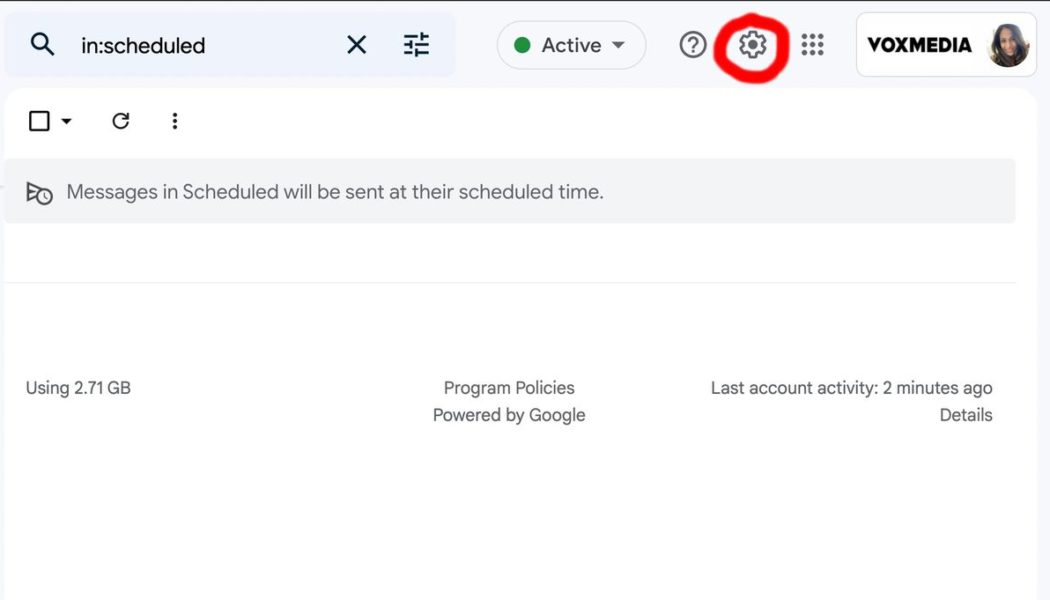Viewport: 1050px width, 600px height.
Task: Refresh the Scheduled messages list
Action: tap(121, 120)
